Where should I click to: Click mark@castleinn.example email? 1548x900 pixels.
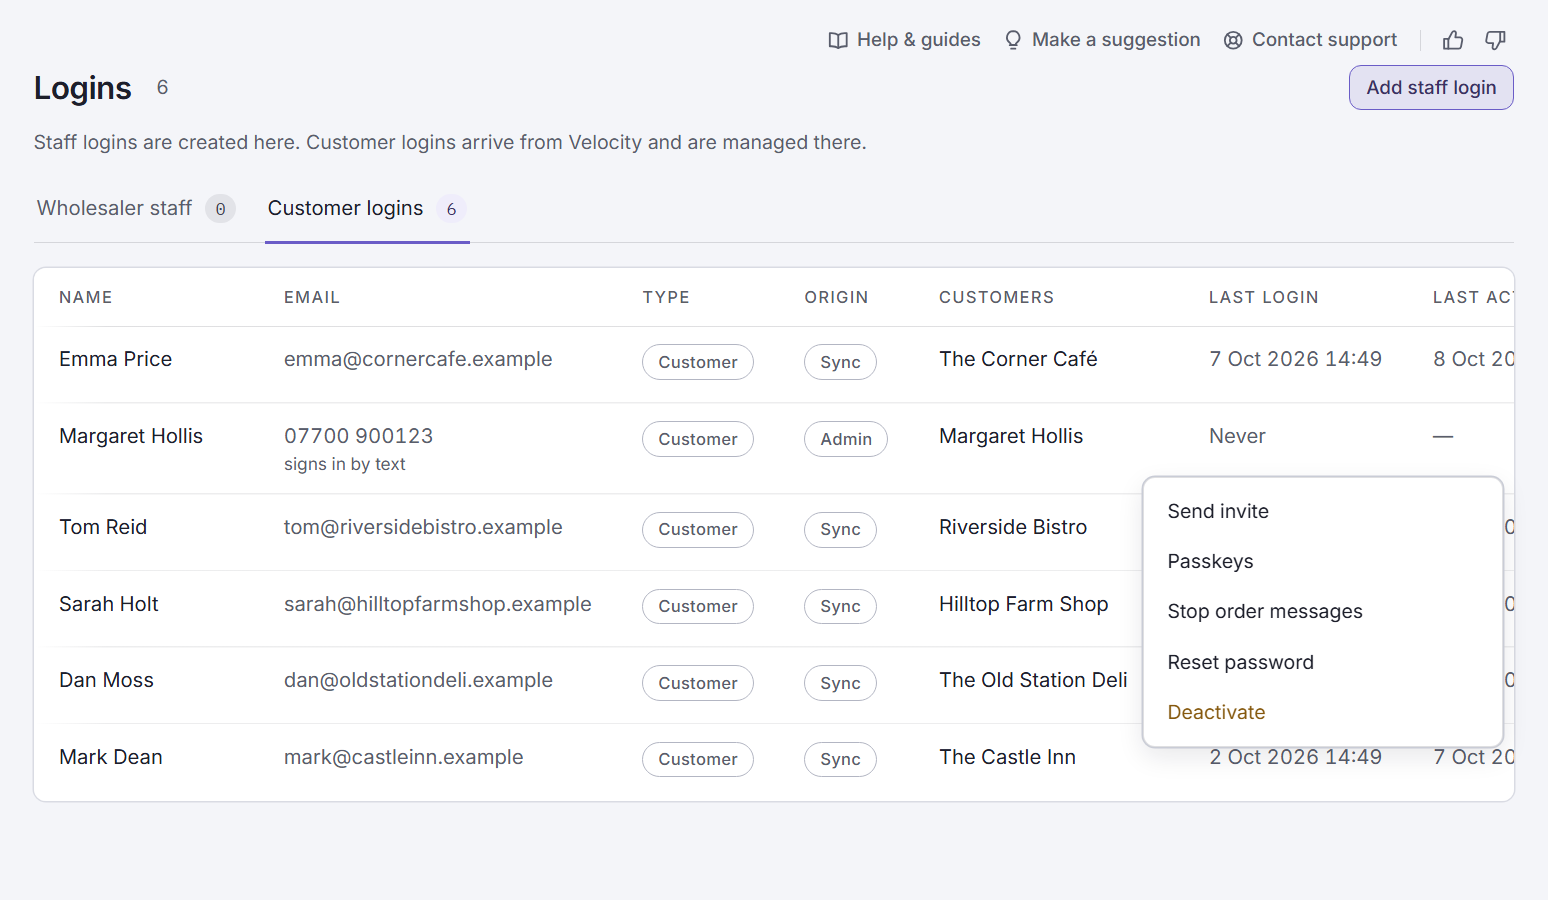coord(403,757)
